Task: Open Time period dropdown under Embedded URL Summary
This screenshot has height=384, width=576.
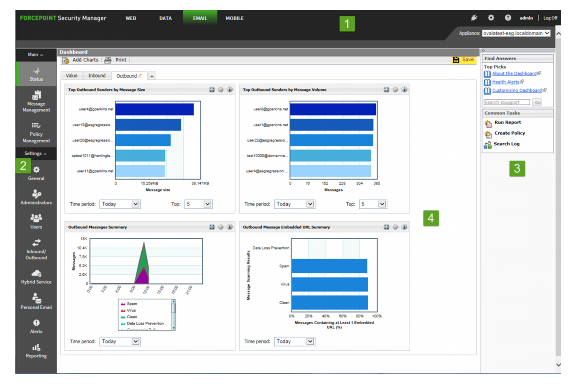Action: click(x=295, y=341)
